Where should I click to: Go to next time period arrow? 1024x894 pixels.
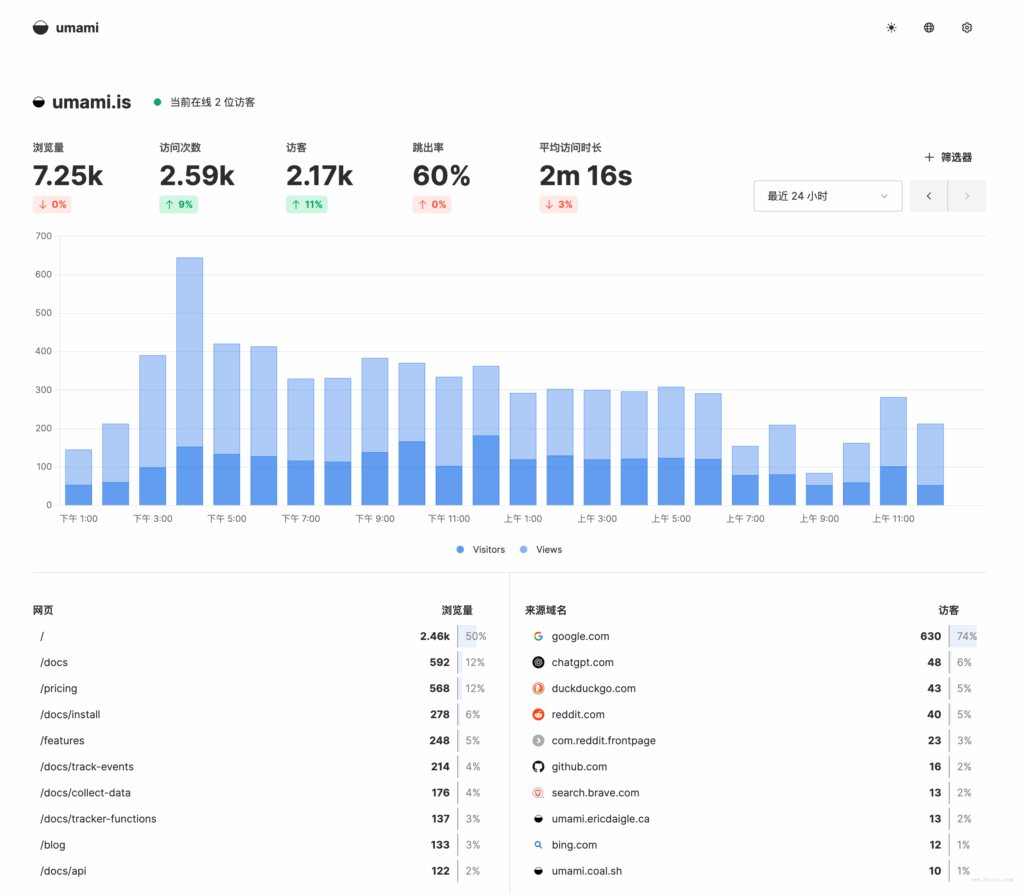967,196
